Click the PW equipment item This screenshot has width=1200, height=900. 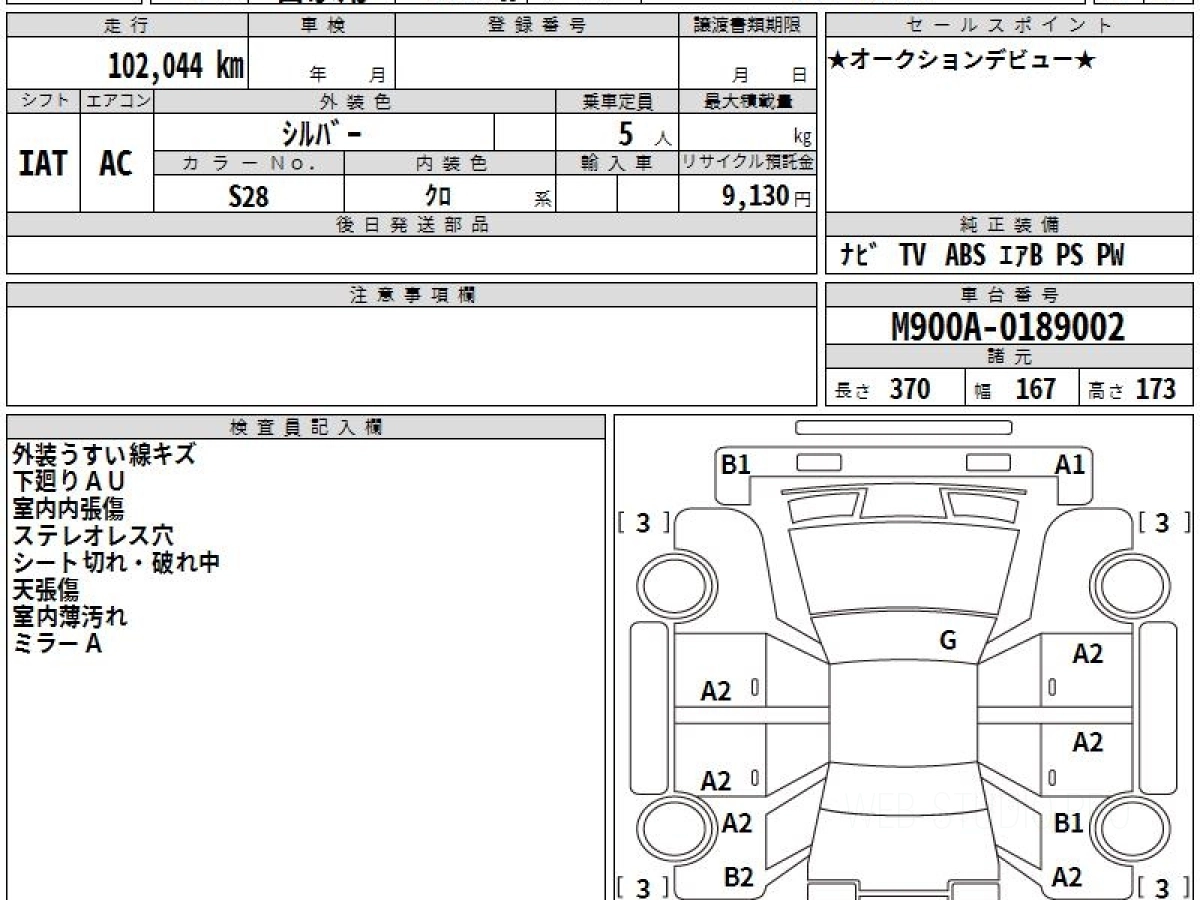point(1110,256)
